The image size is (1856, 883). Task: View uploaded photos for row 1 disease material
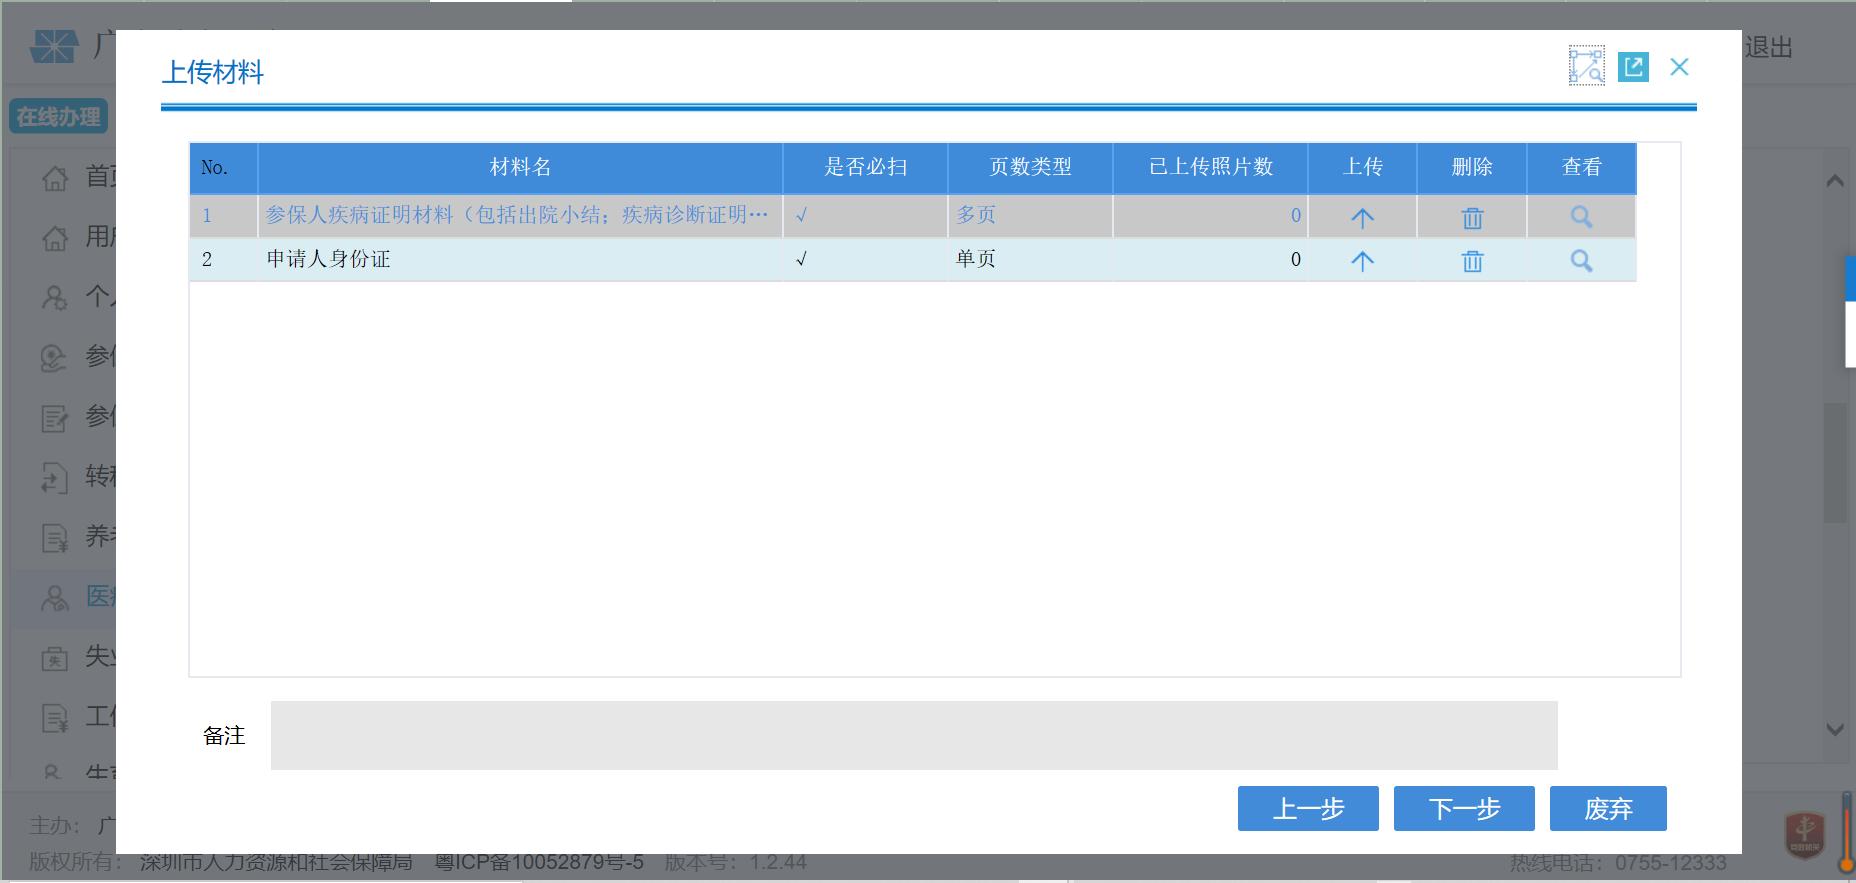tap(1581, 217)
